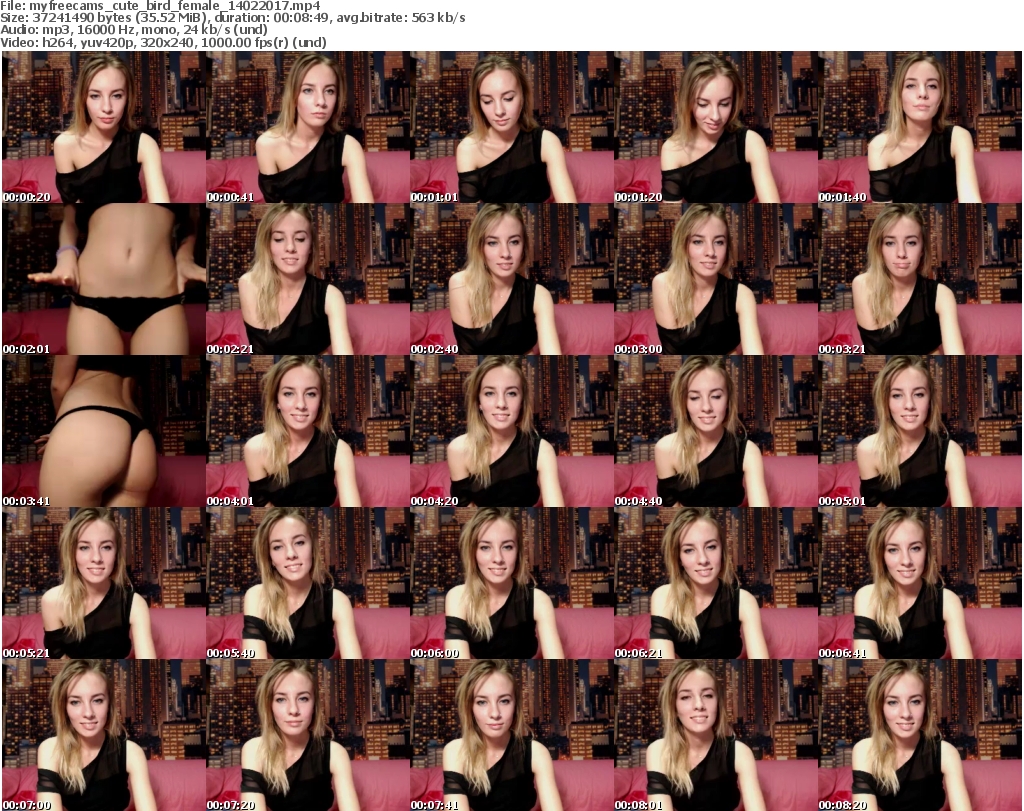This screenshot has width=1024, height=811.
Task: Select the thumbnail at 00:07:20
Action: pos(308,735)
